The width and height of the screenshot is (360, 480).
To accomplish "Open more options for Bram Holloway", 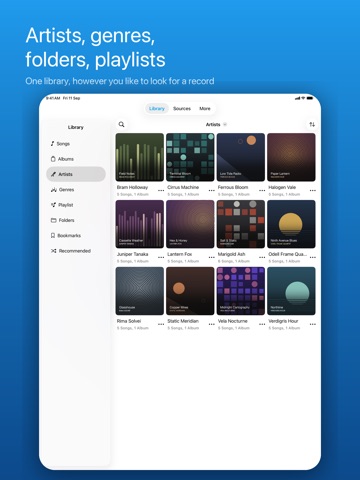I will pos(161,191).
